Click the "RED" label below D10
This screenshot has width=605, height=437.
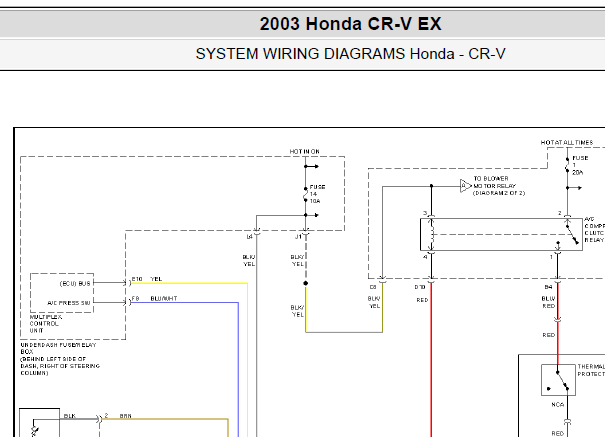[422, 300]
